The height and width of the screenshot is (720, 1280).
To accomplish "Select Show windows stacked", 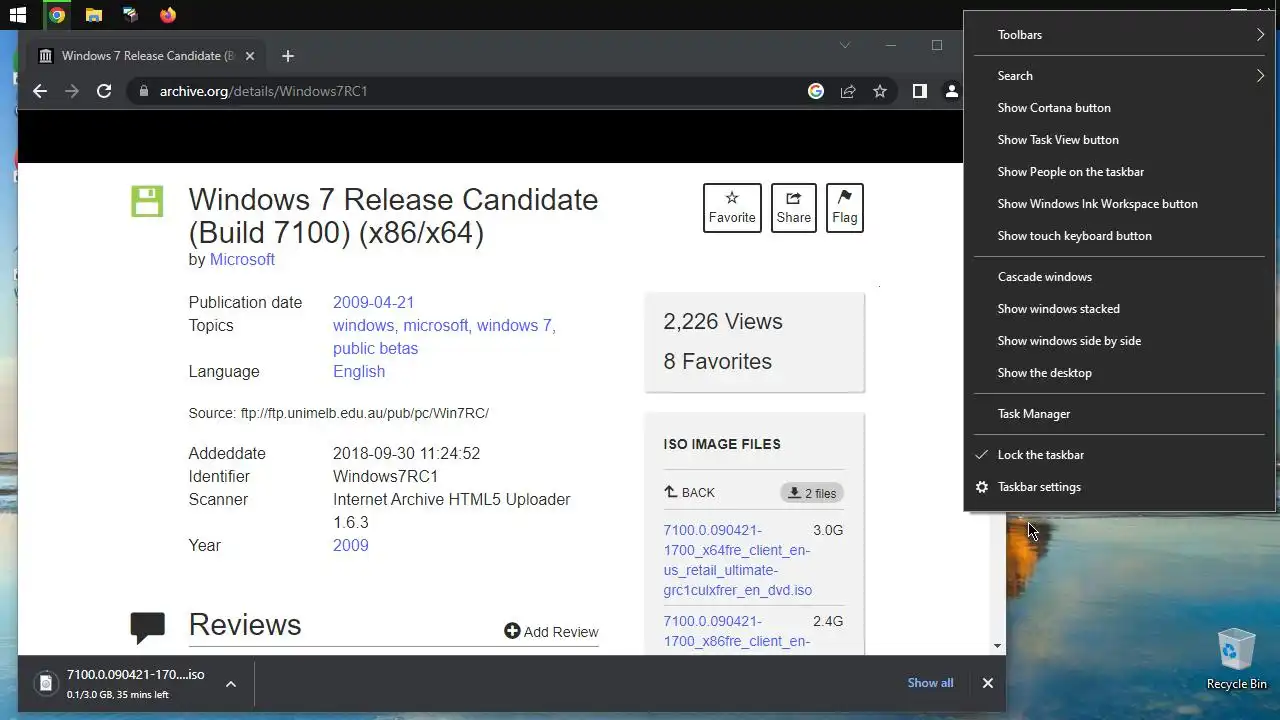I will 1119,309.
